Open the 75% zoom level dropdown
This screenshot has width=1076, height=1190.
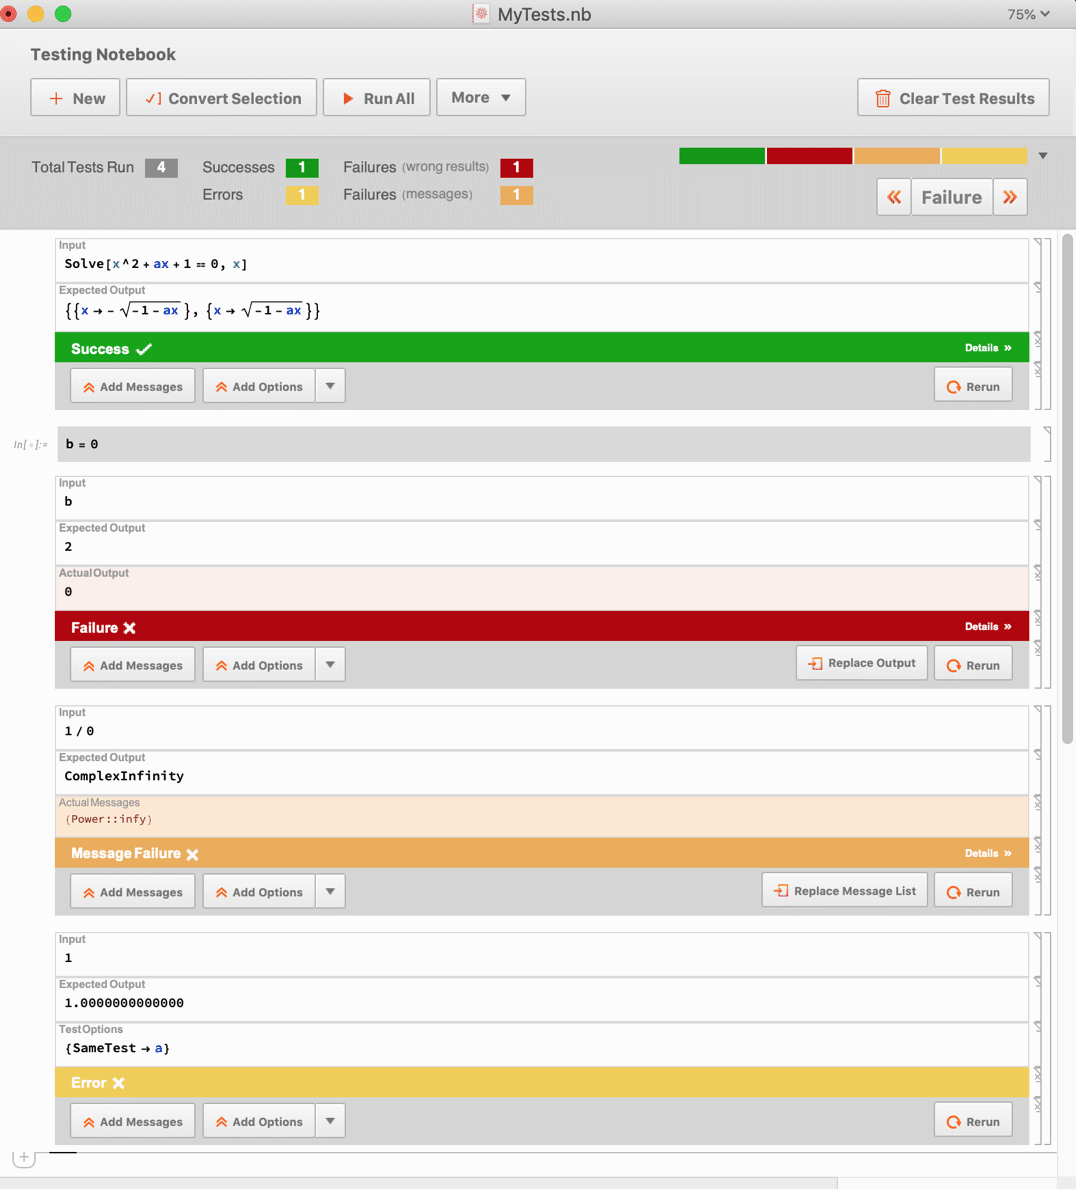(x=1028, y=14)
